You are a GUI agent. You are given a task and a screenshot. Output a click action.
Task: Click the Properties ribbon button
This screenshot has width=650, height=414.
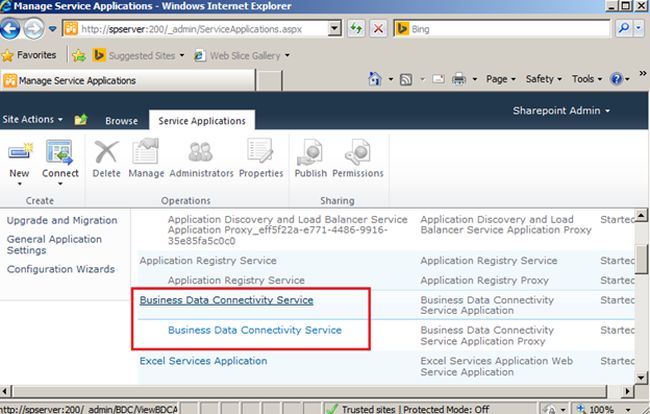[x=261, y=159]
